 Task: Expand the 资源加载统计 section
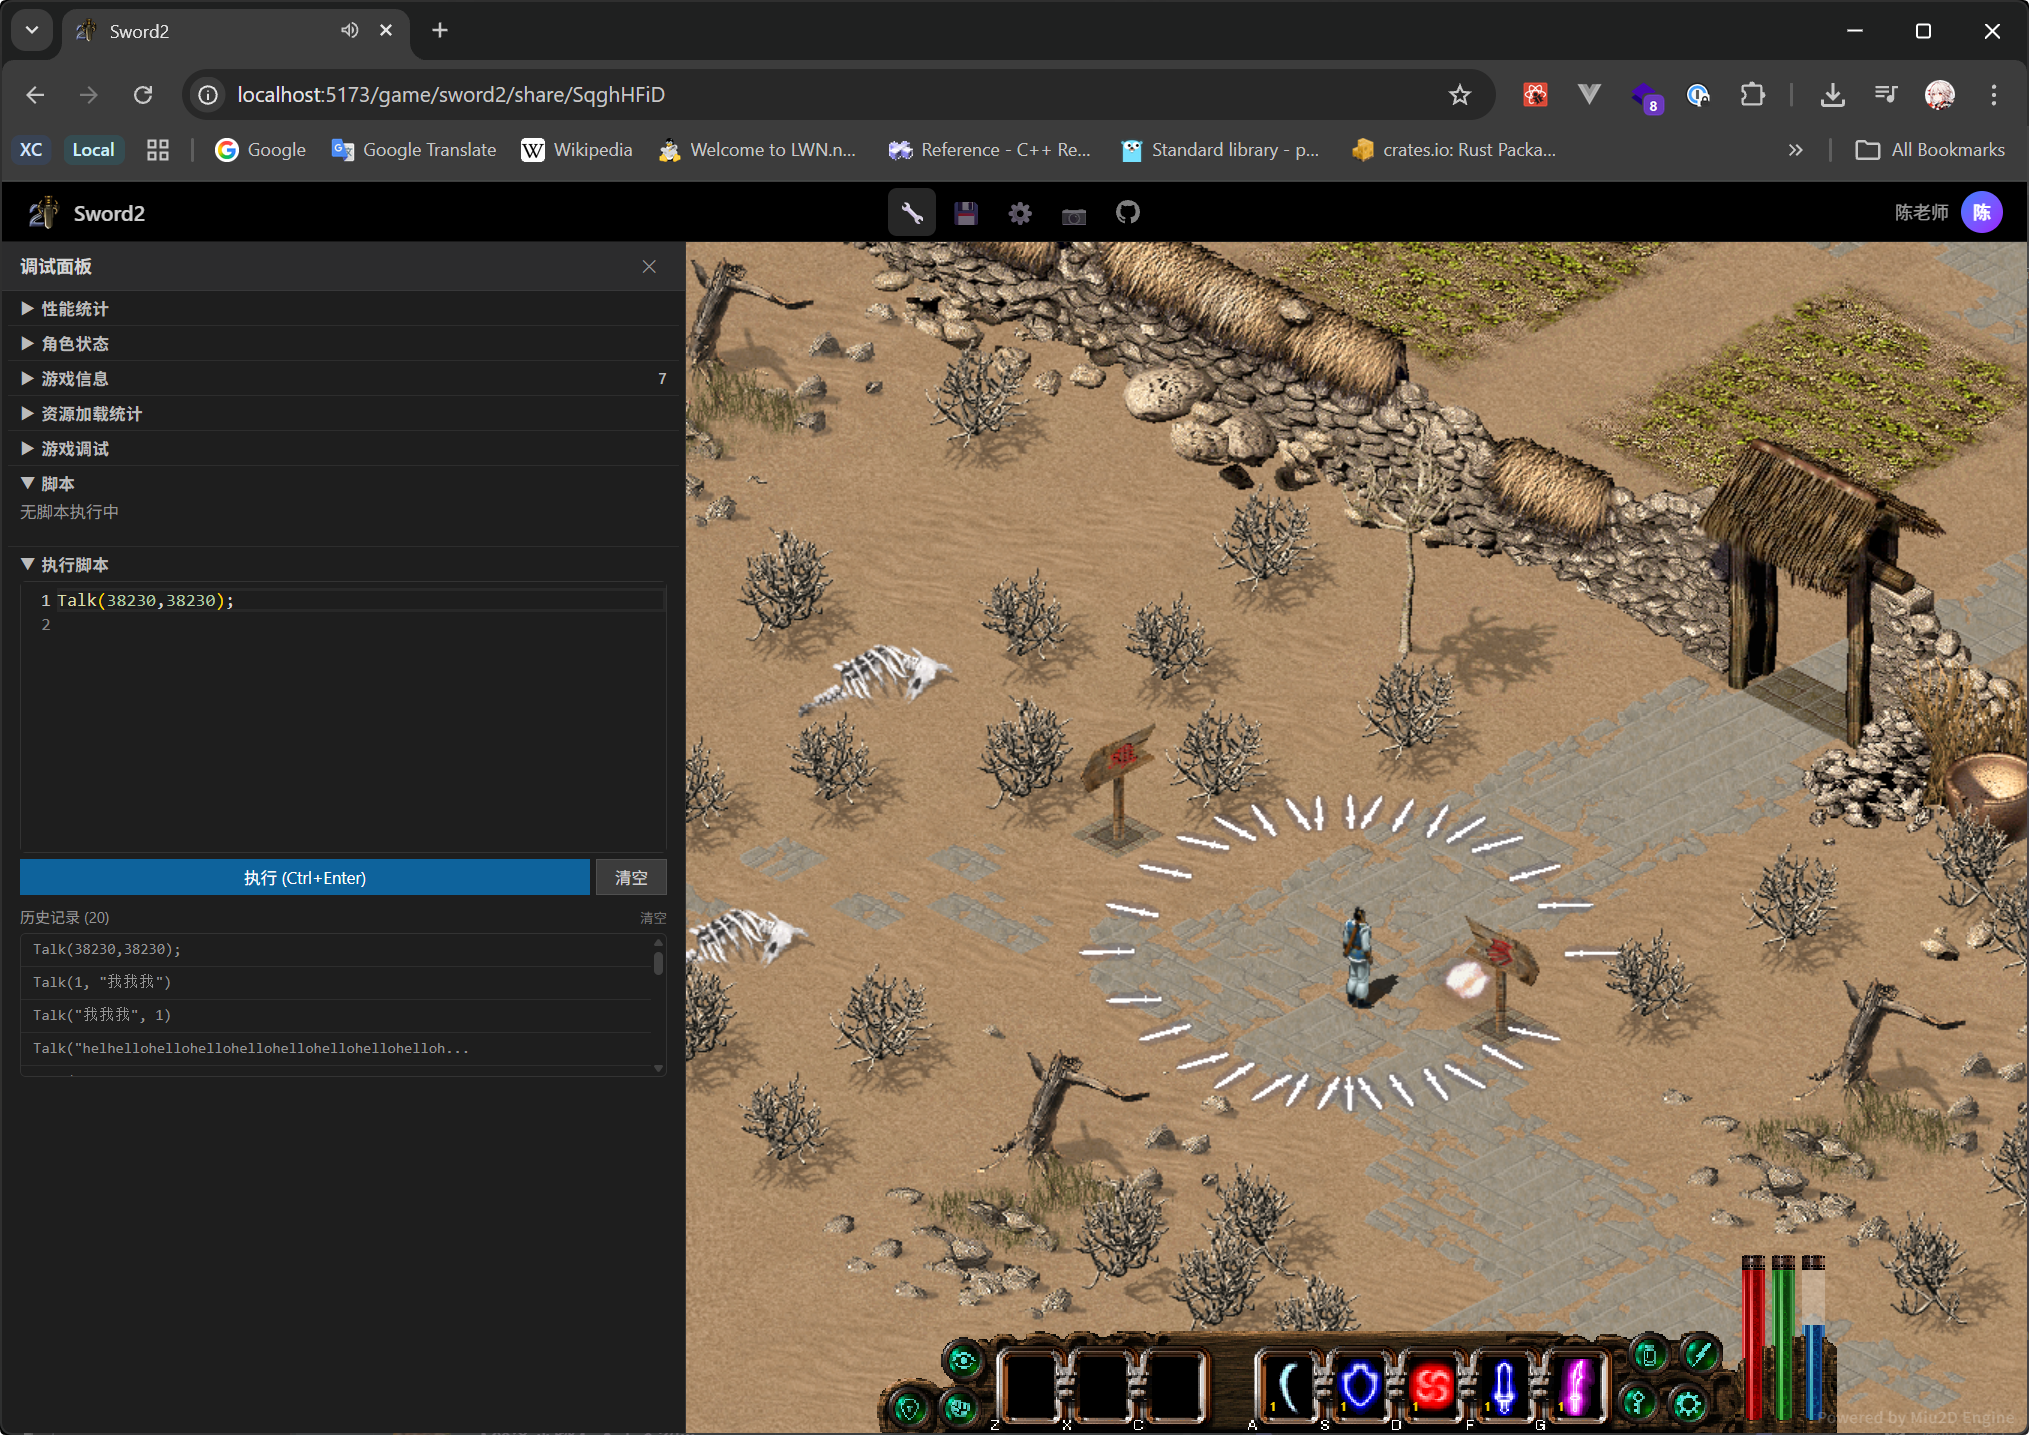point(343,414)
